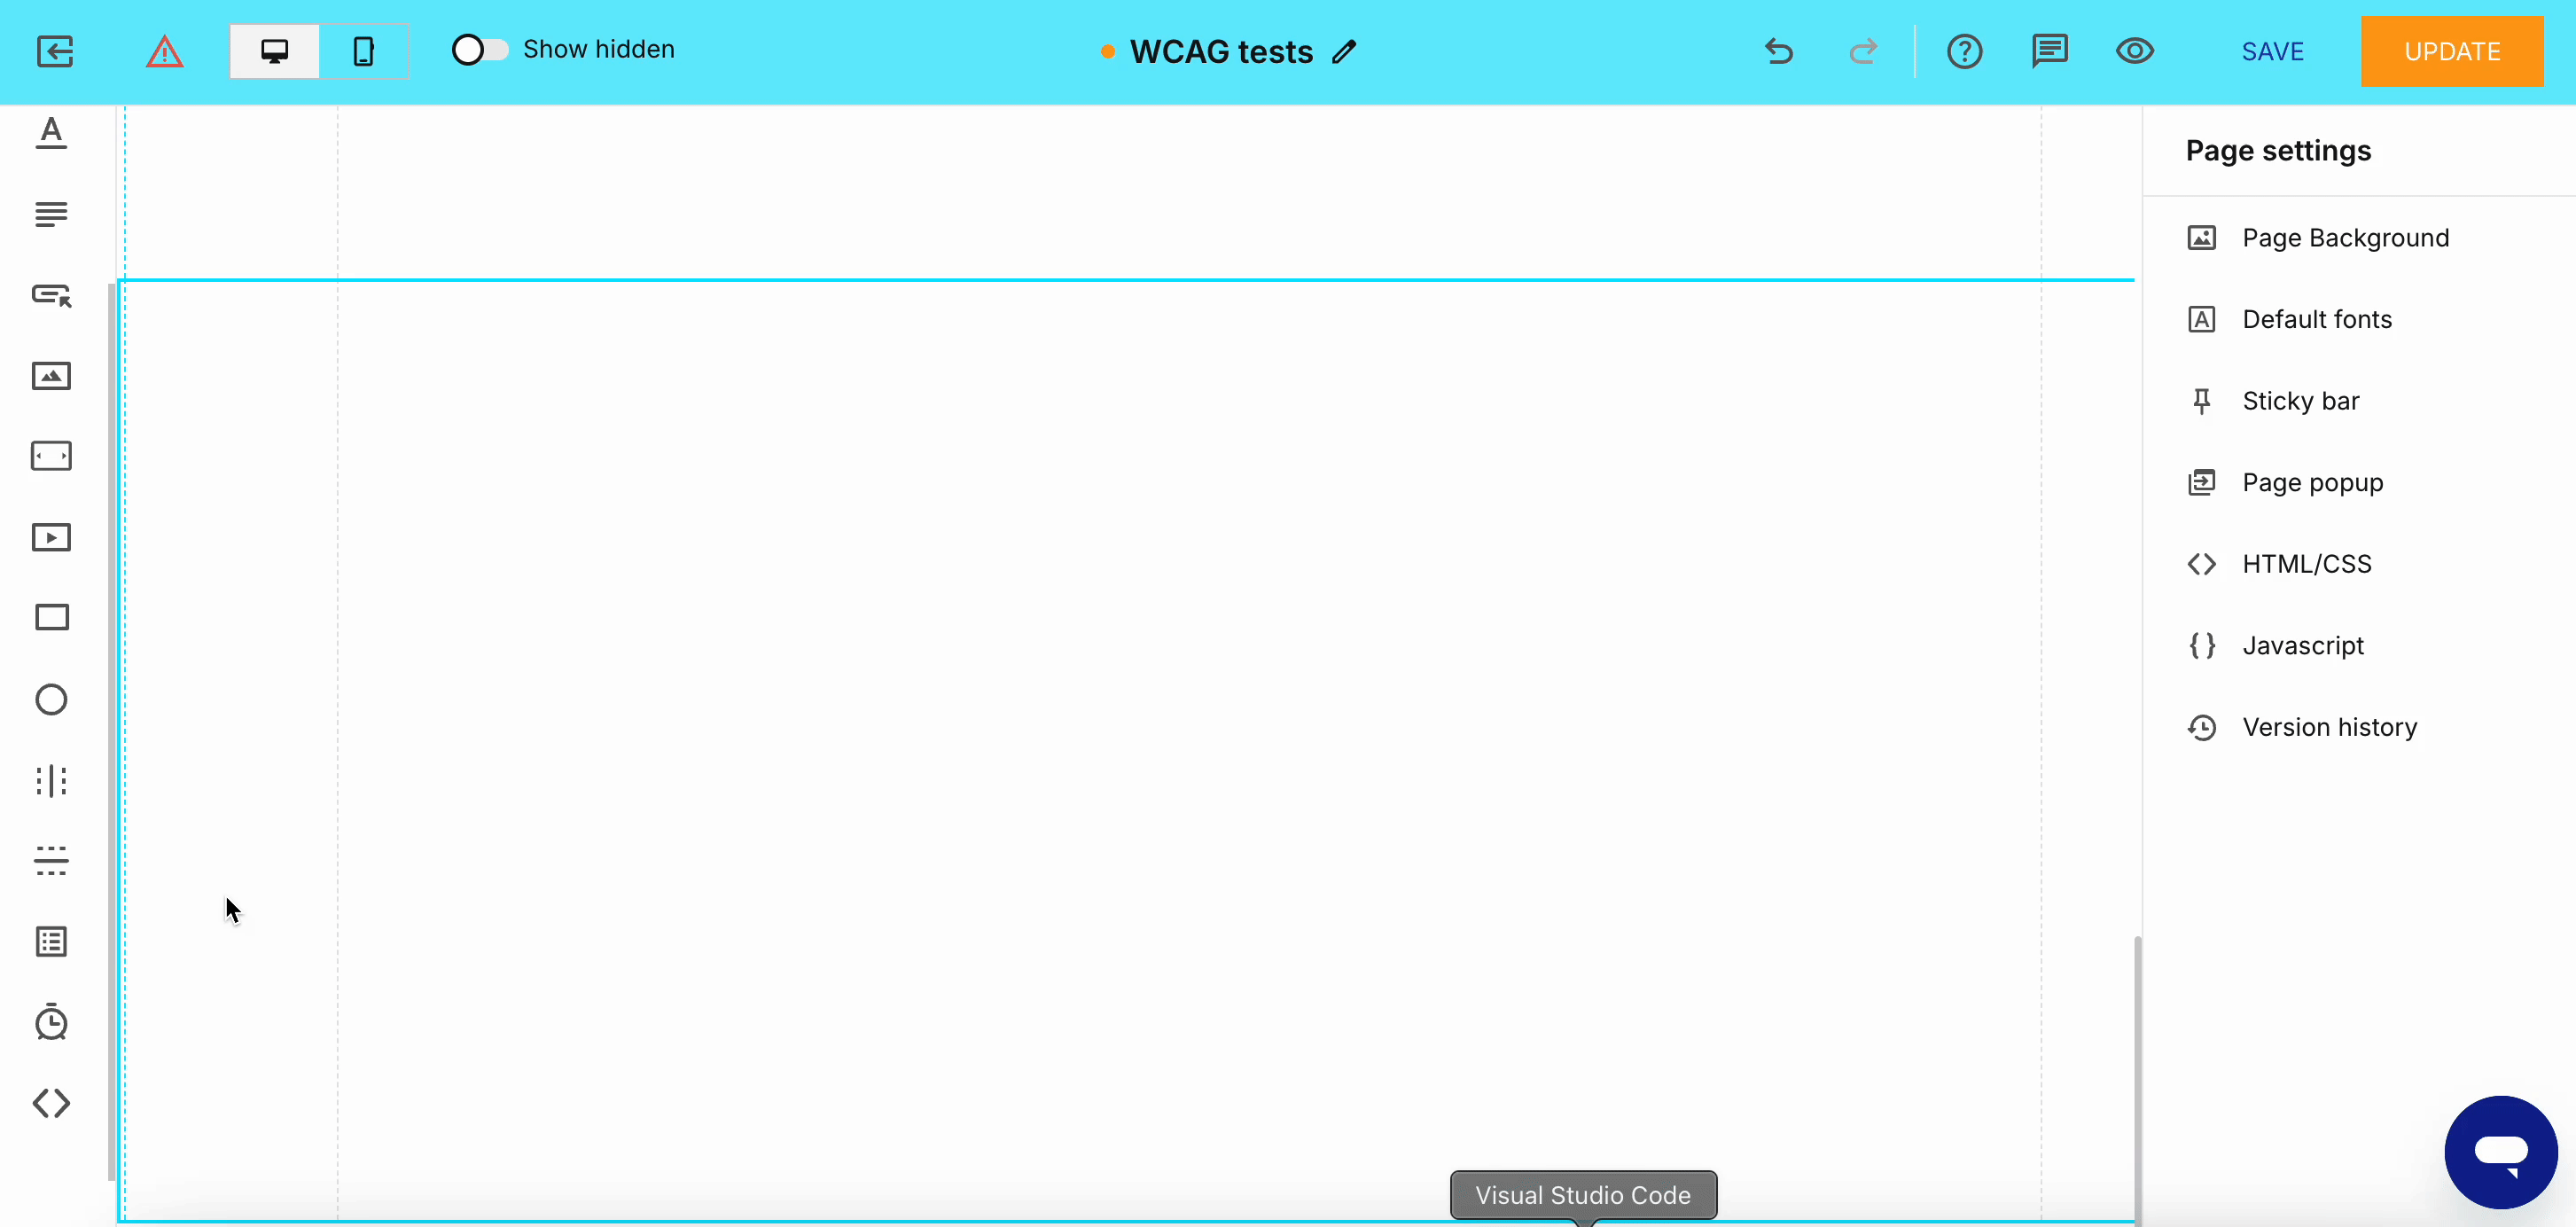Image resolution: width=2576 pixels, height=1227 pixels.
Task: Select the Button widget tool
Action: point(51,294)
